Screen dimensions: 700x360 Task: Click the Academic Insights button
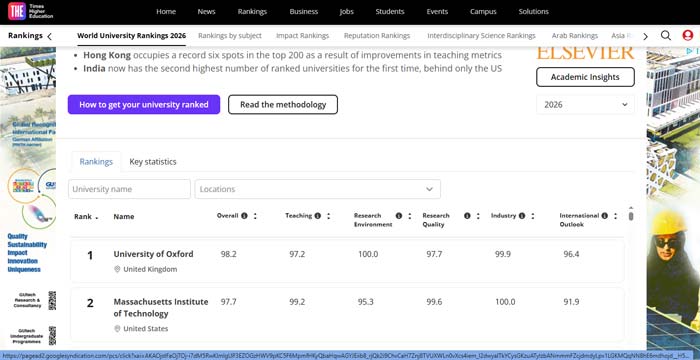pyautogui.click(x=585, y=77)
